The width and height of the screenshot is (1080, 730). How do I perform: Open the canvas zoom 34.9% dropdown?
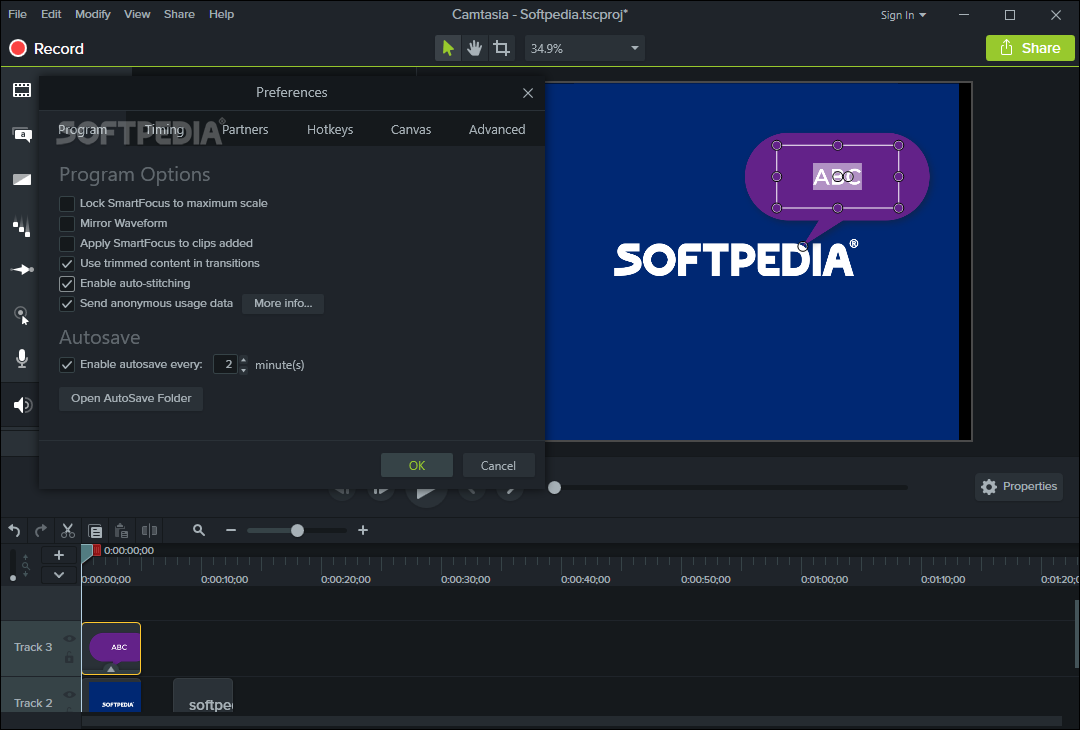585,48
